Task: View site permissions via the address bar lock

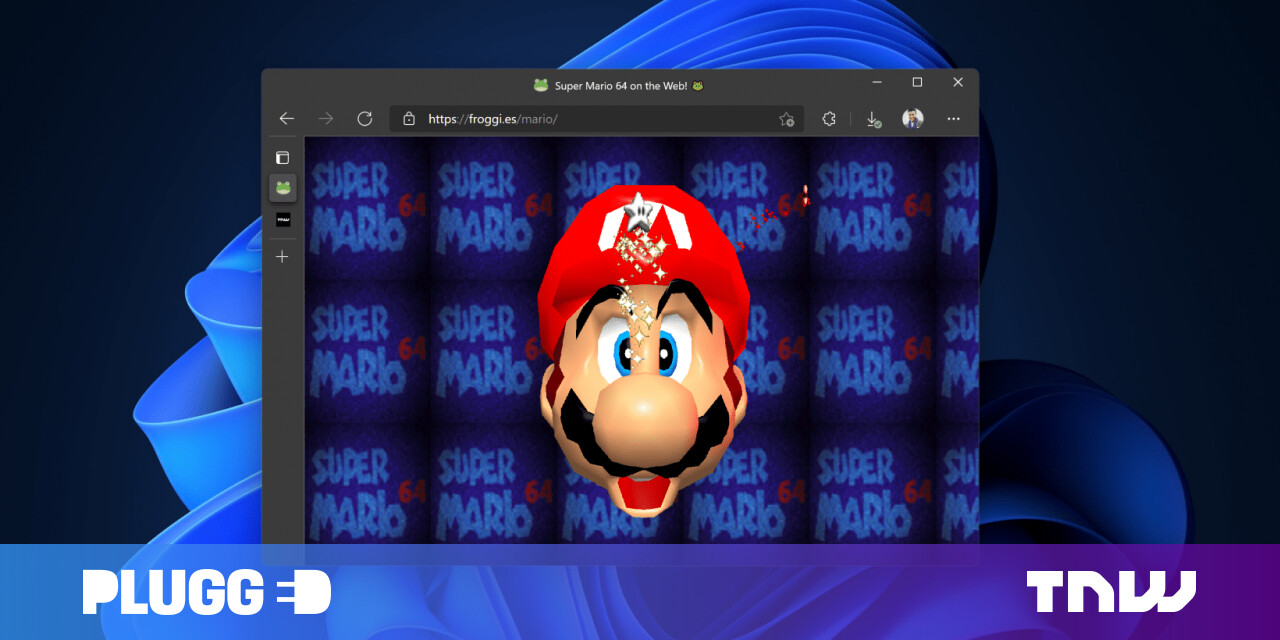Action: (x=409, y=118)
